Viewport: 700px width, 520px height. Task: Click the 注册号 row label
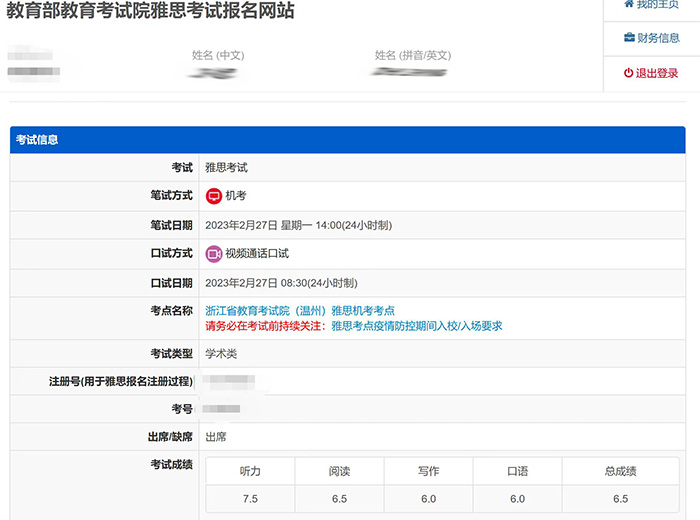(121, 381)
